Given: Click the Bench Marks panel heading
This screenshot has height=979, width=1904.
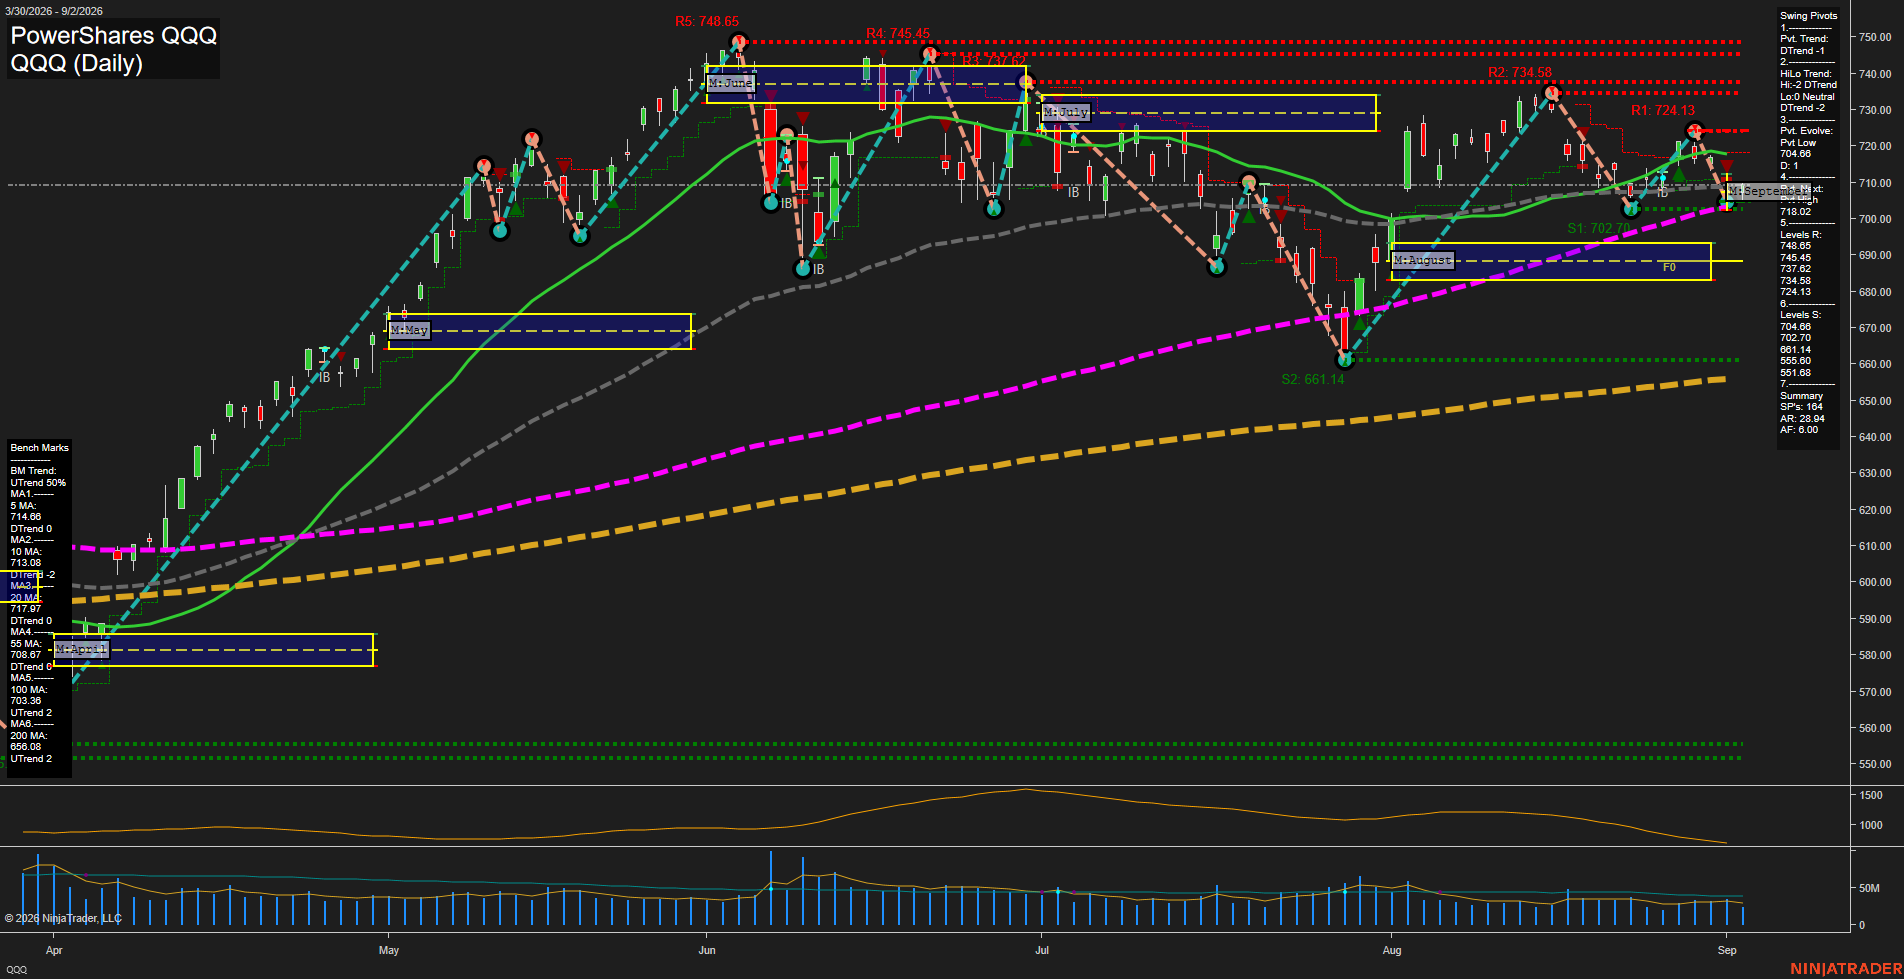Looking at the screenshot, I should 40,448.
